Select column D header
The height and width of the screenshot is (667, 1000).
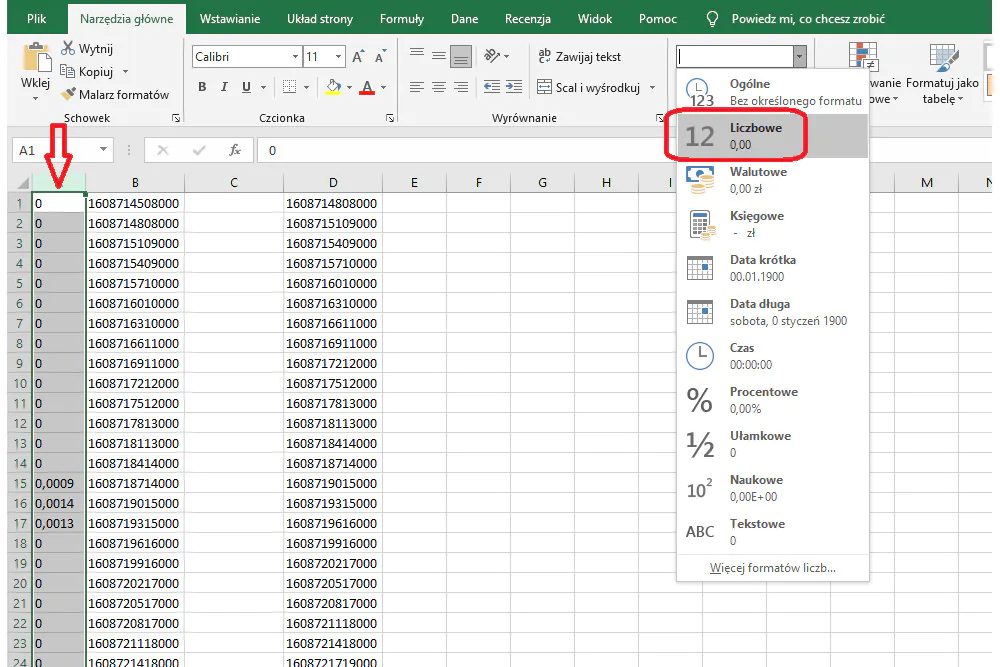point(333,183)
